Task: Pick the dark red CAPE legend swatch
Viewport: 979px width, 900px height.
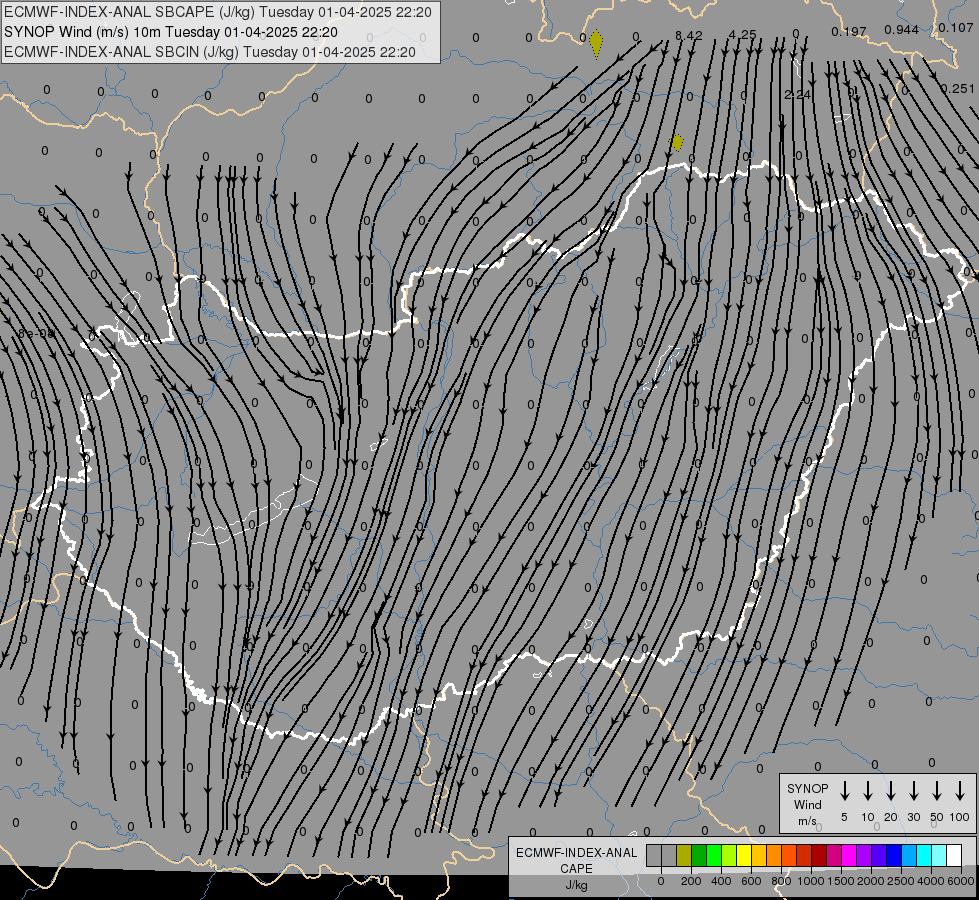Action: coord(819,855)
